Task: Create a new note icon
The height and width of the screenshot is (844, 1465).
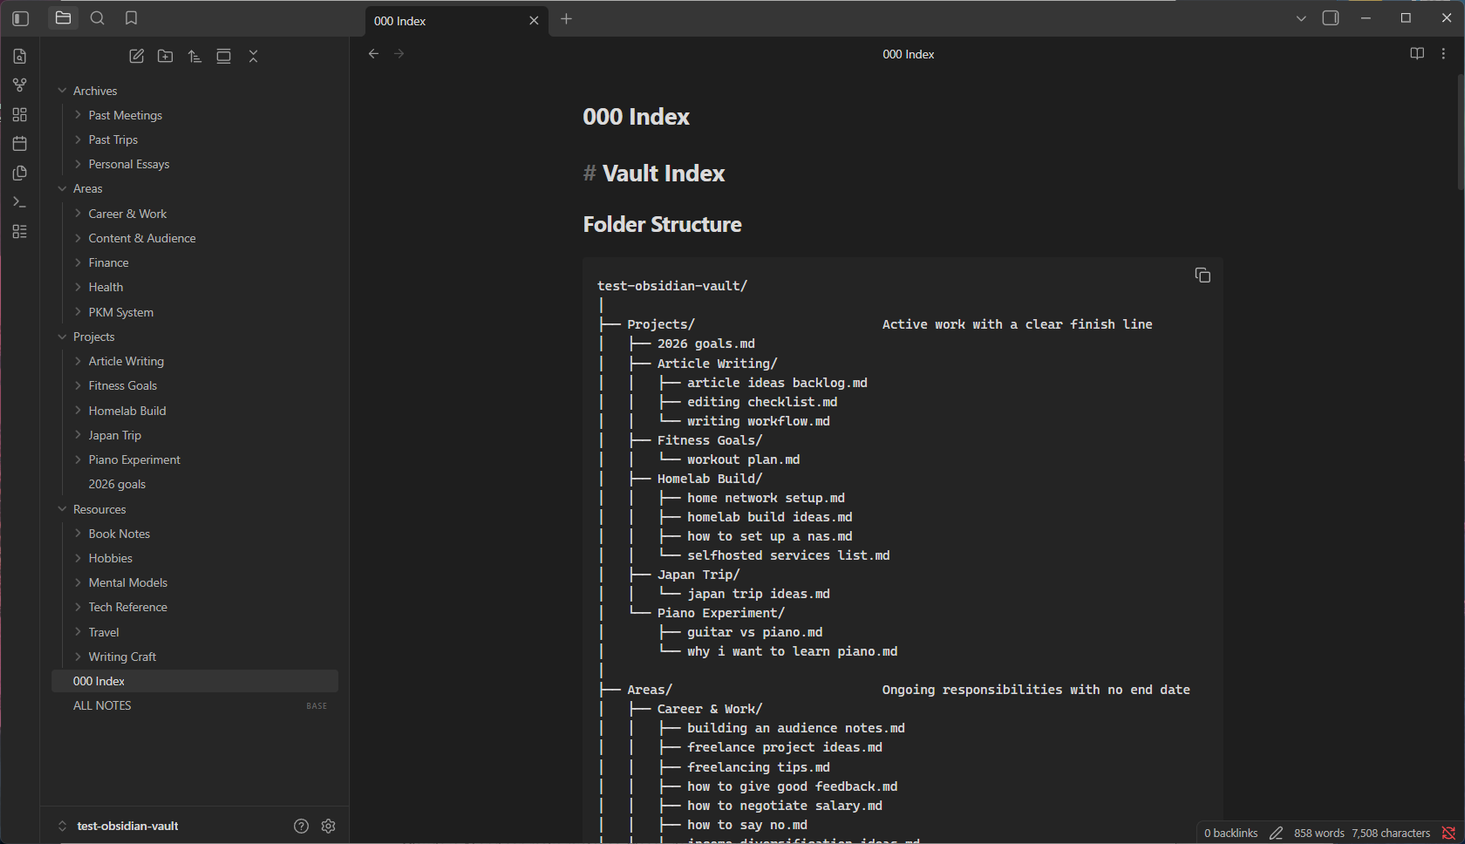Action: pyautogui.click(x=137, y=57)
